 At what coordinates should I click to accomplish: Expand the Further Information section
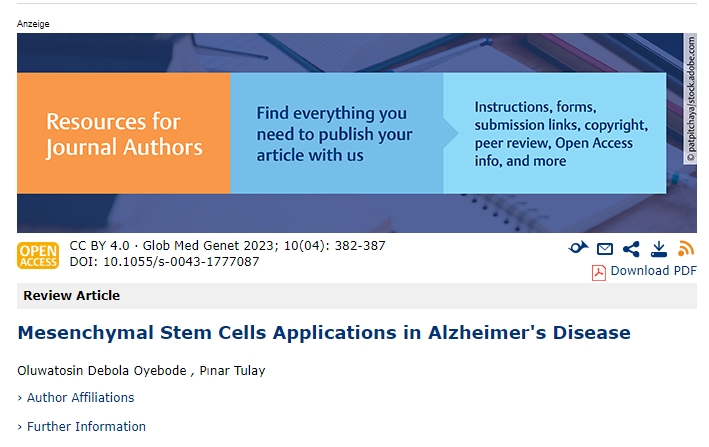pos(86,426)
